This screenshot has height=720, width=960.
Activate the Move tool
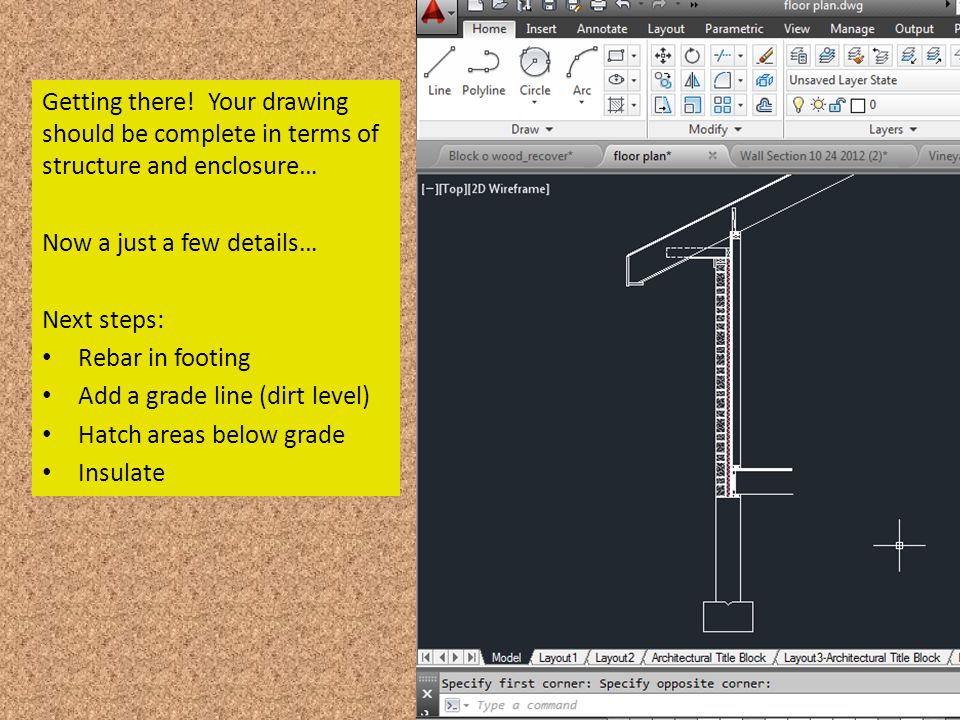coord(662,56)
